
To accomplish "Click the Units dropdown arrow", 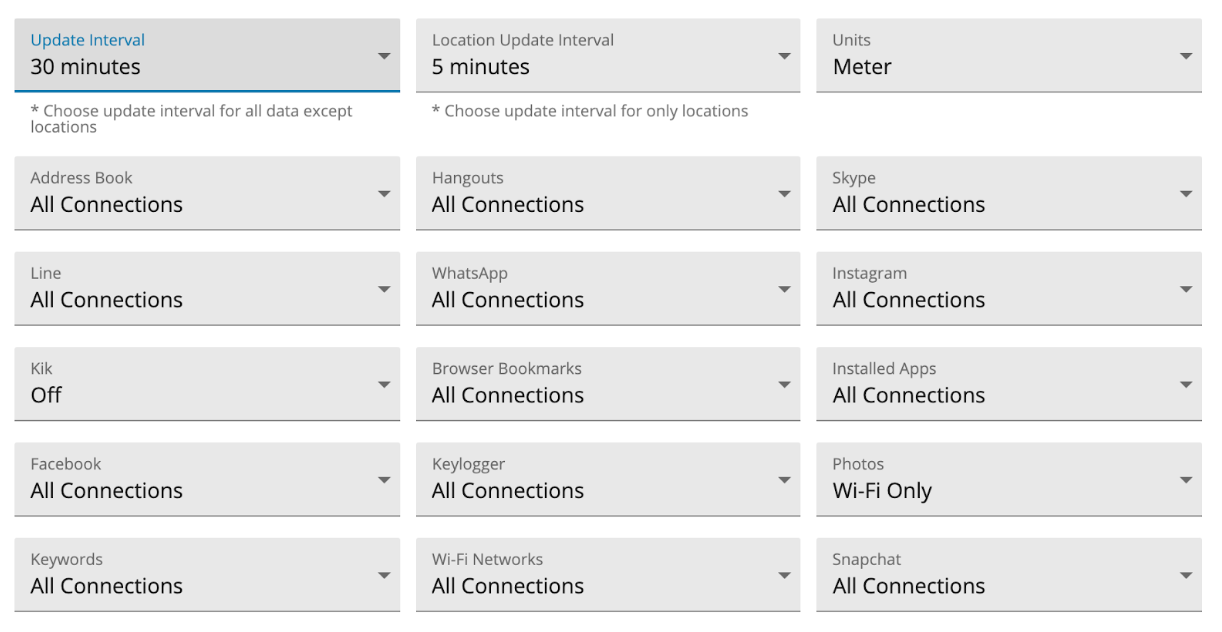I will pyautogui.click(x=1186, y=56).
